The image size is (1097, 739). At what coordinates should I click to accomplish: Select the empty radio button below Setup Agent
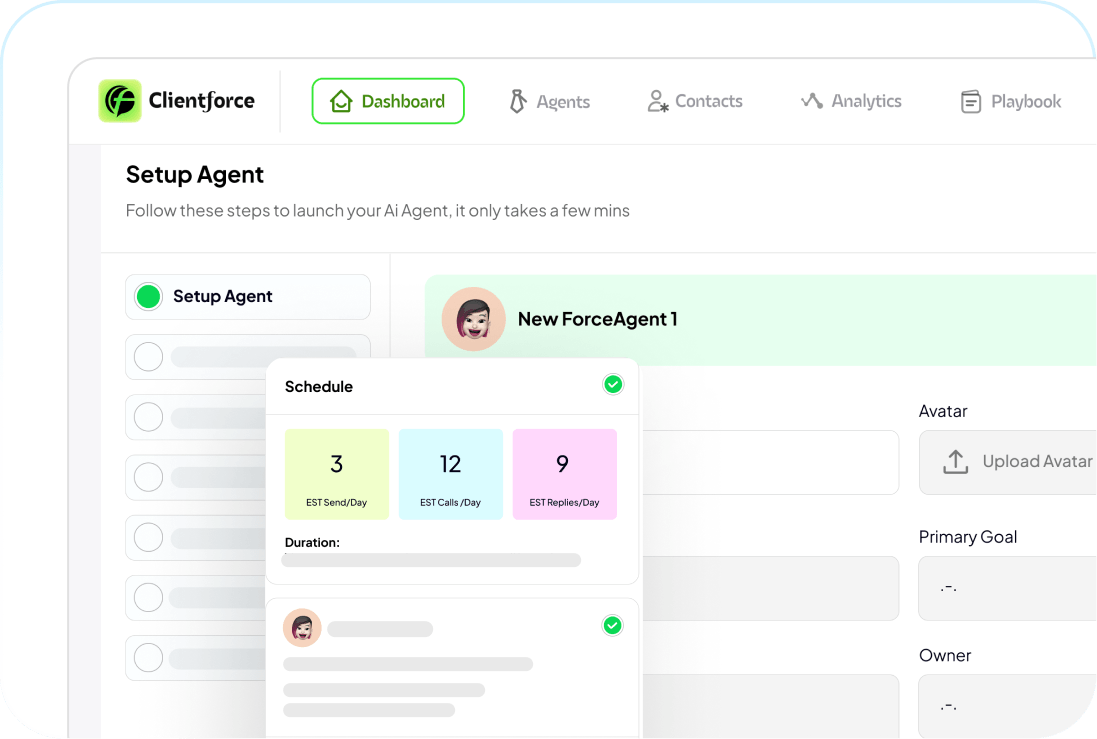coord(148,357)
